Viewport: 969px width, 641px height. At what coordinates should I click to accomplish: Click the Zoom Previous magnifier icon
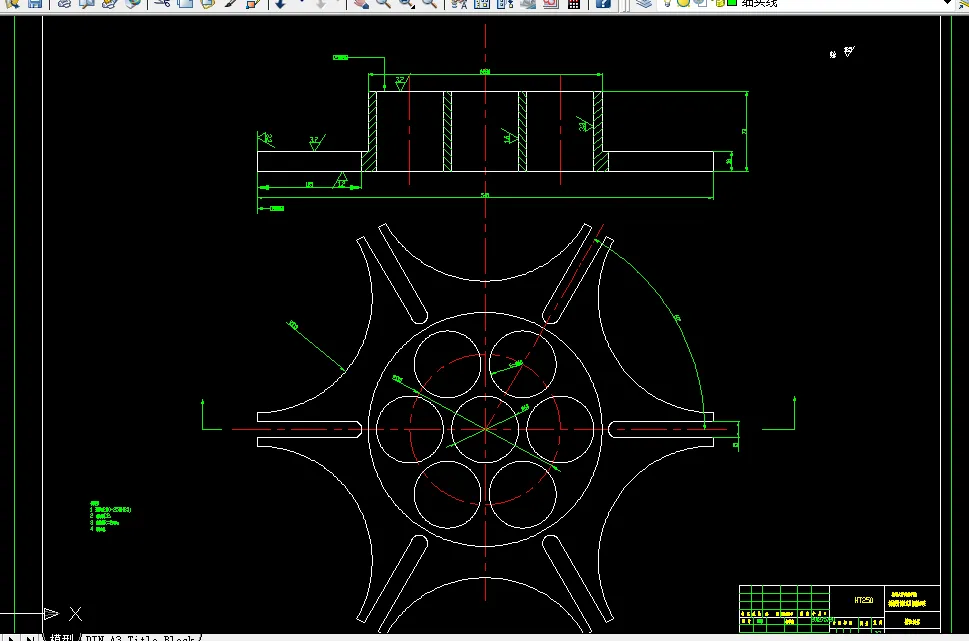[x=429, y=3]
